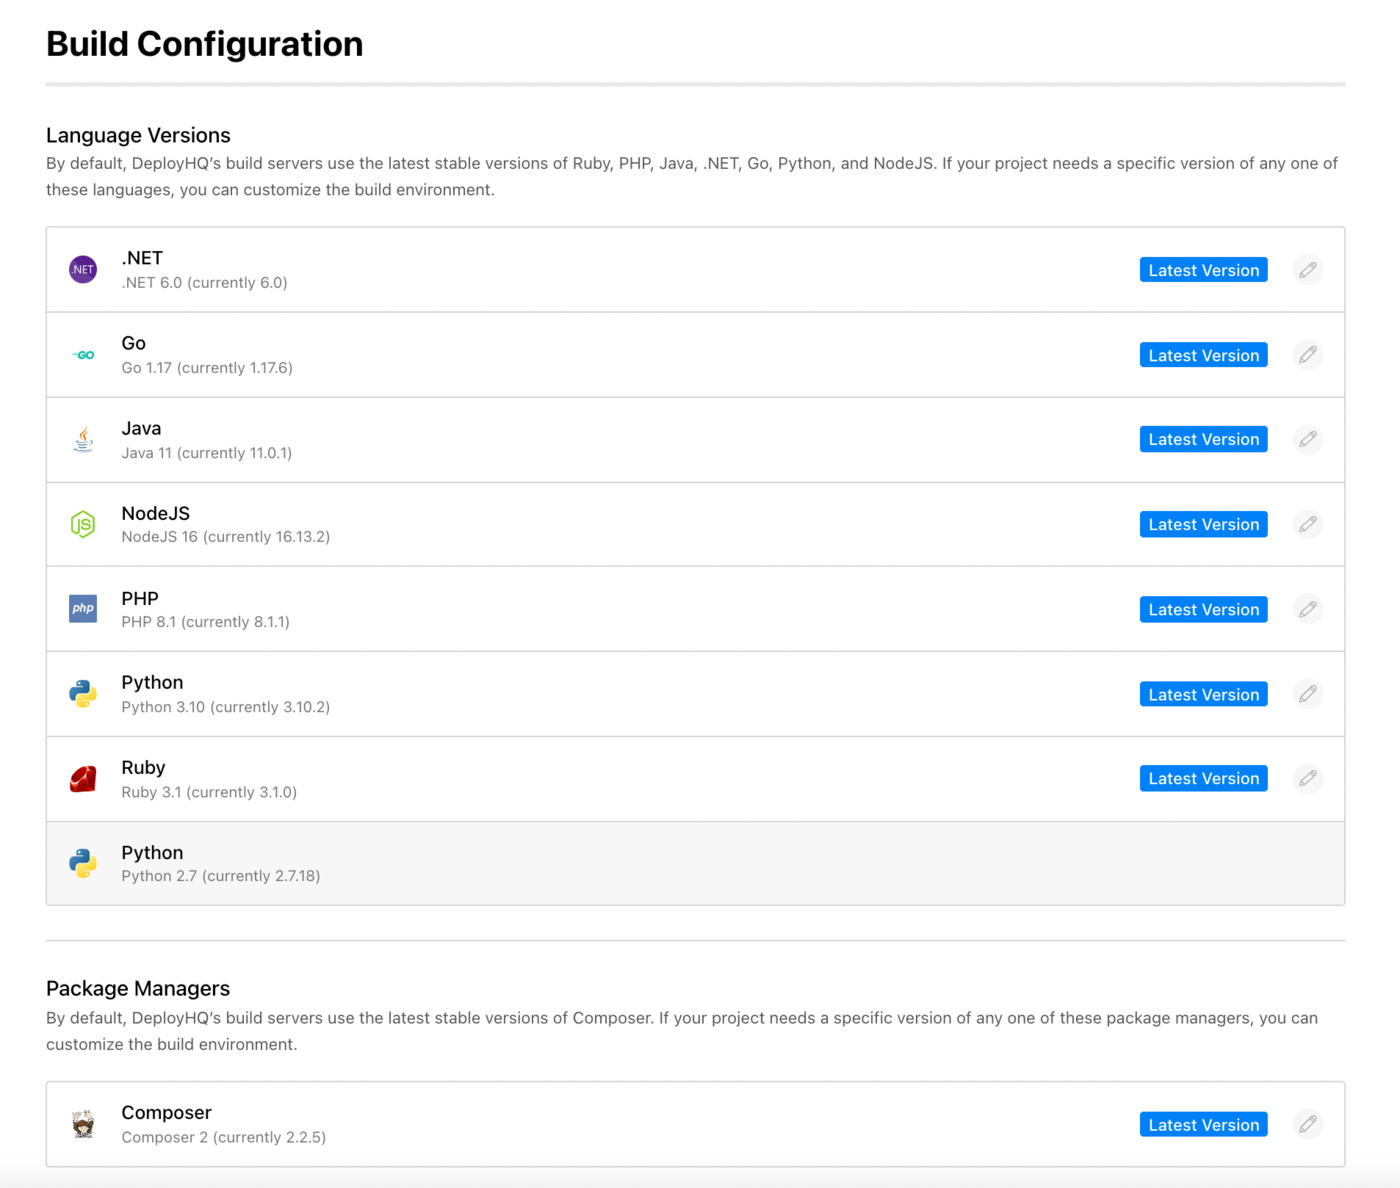1400x1188 pixels.
Task: Click 'Go 1.17 (currently 1.17.6)' text
Action: (x=207, y=368)
